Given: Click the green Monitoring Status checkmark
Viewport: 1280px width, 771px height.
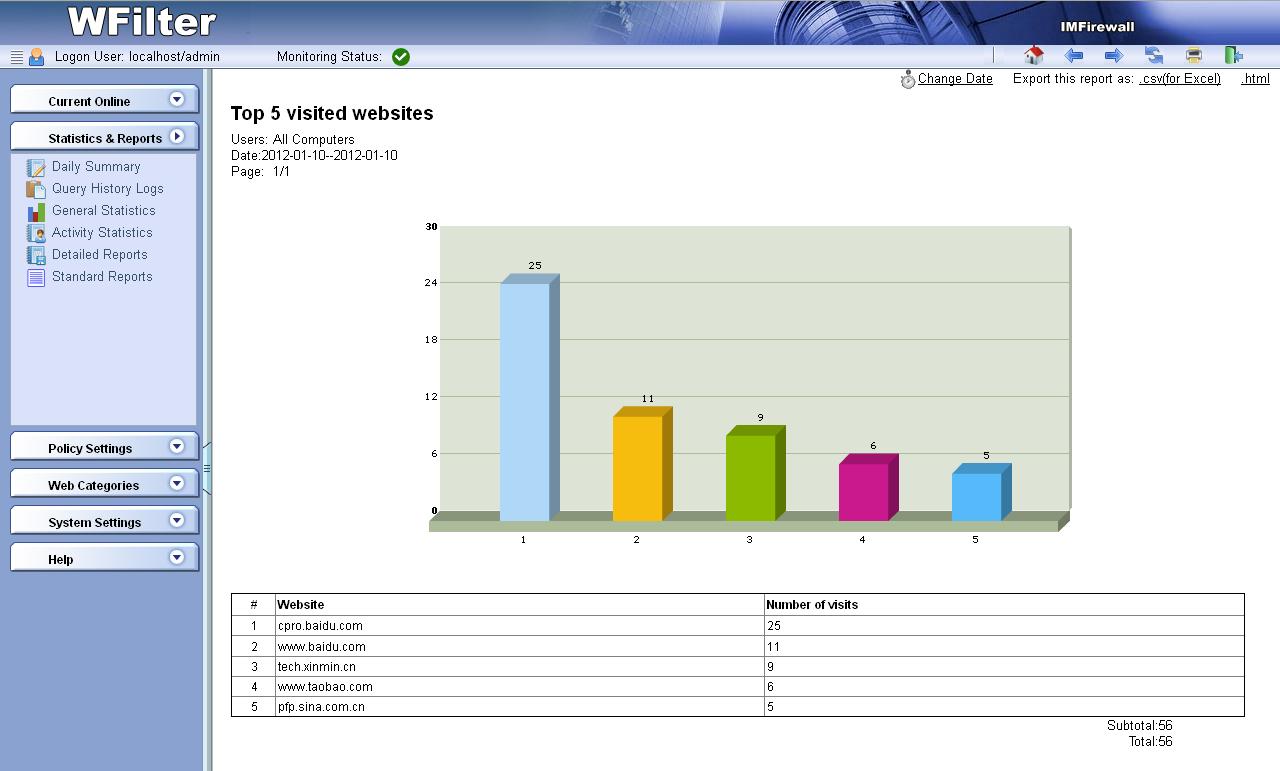Looking at the screenshot, I should [401, 57].
